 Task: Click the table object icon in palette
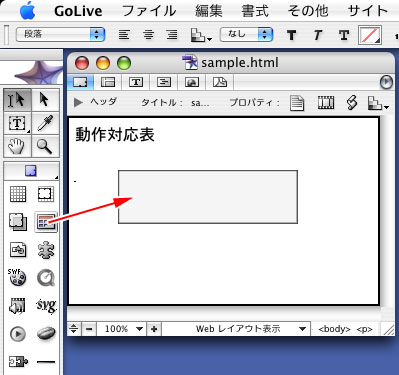click(46, 222)
